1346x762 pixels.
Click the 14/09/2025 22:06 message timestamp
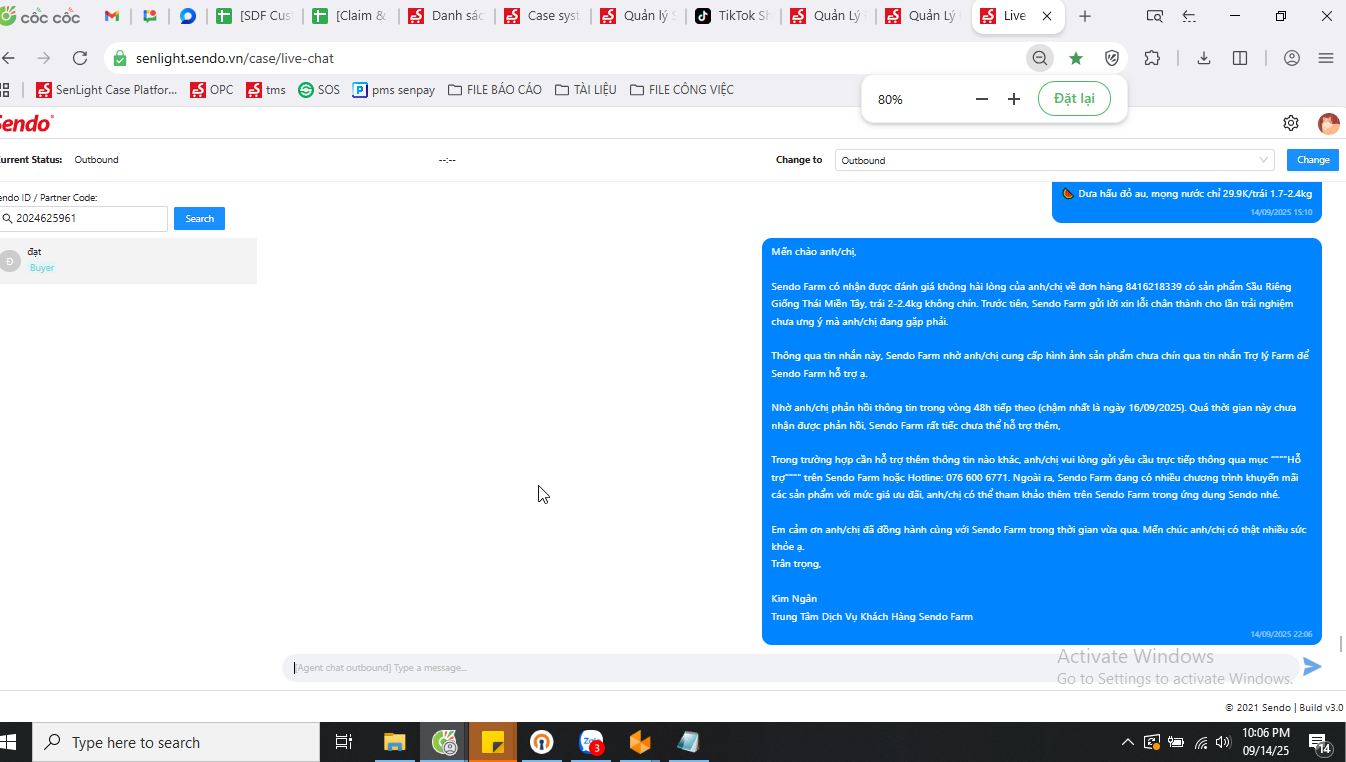coord(1280,634)
